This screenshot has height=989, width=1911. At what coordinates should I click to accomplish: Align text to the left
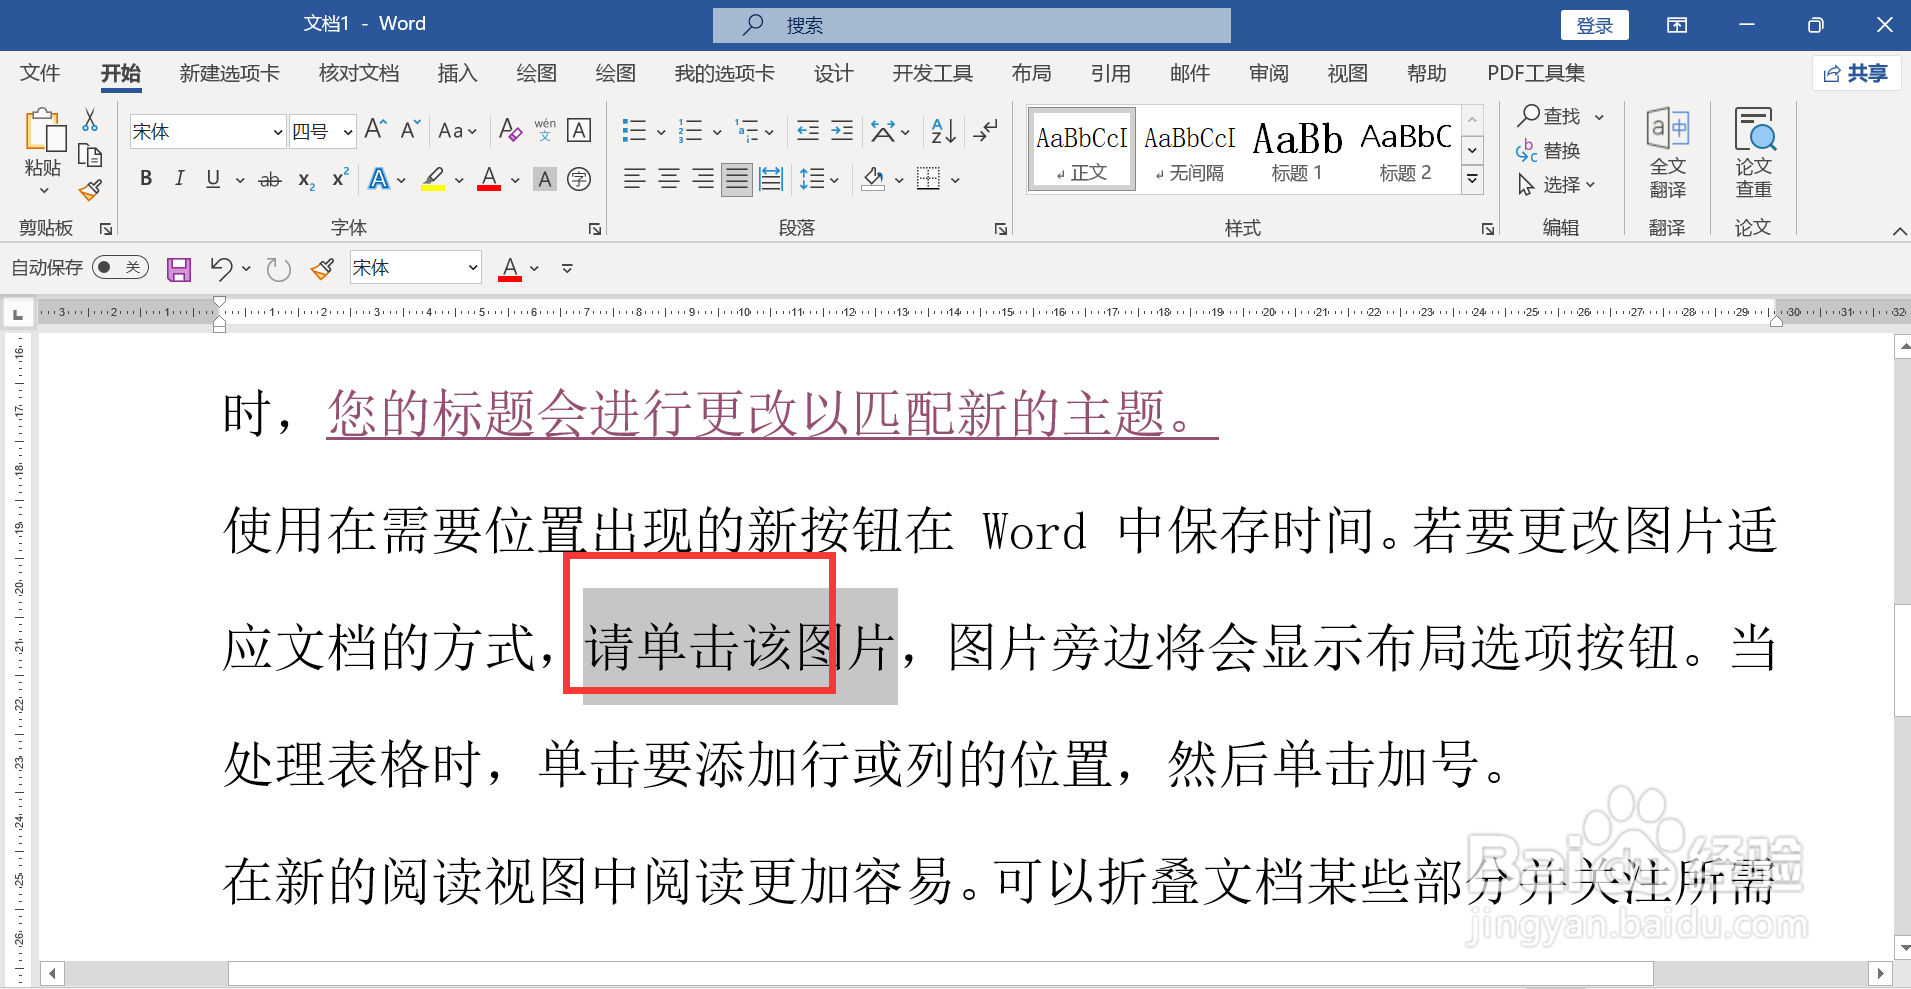click(x=634, y=179)
